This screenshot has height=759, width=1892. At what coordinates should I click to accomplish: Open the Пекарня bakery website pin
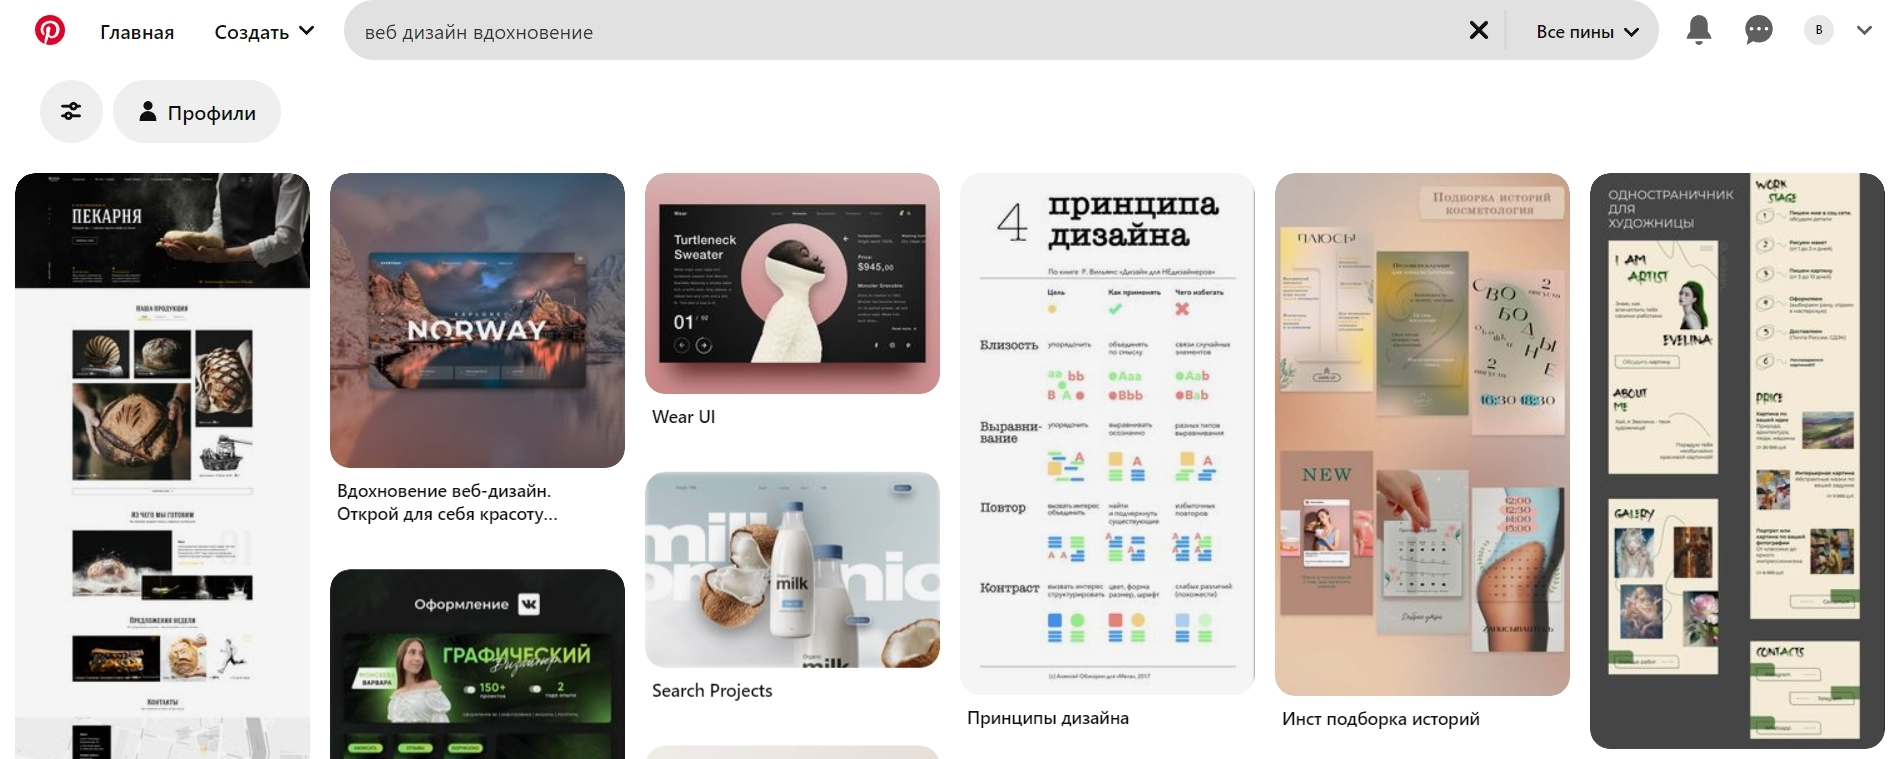(162, 465)
